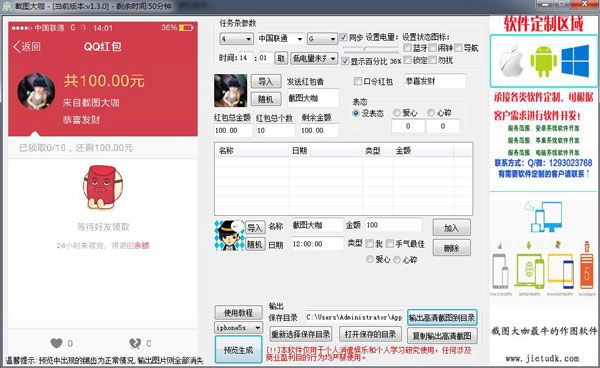Click the 删除 button
Screen dimensions: 600x368
pyautogui.click(x=452, y=248)
